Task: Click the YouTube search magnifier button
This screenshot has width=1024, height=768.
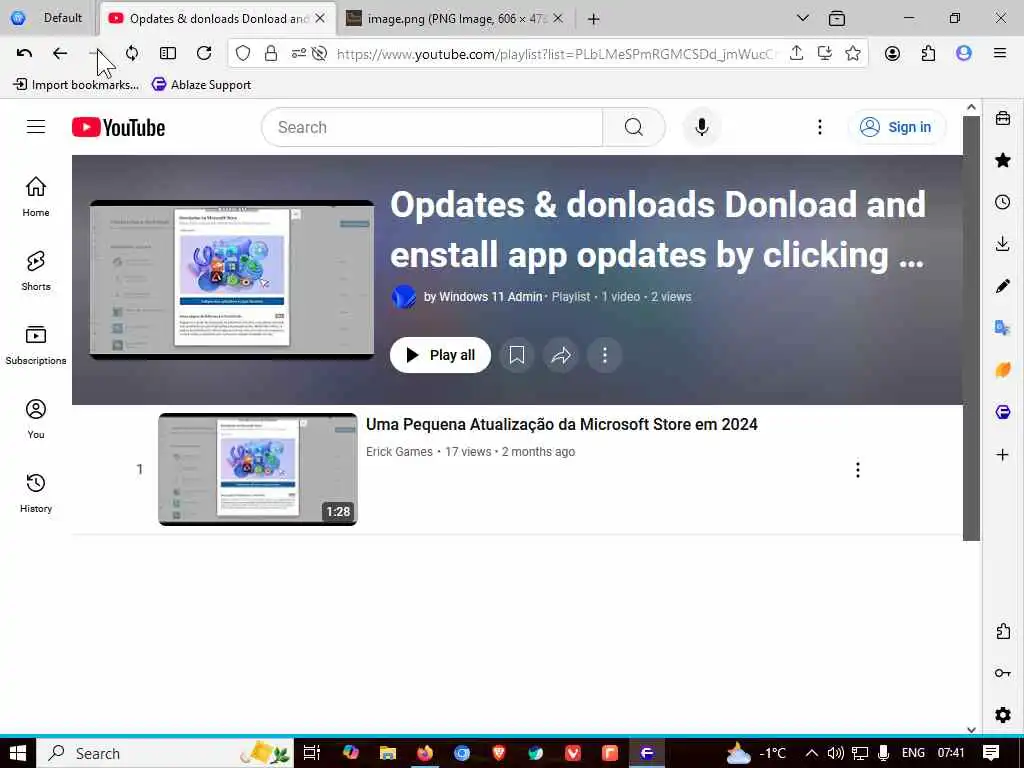Action: 633,127
